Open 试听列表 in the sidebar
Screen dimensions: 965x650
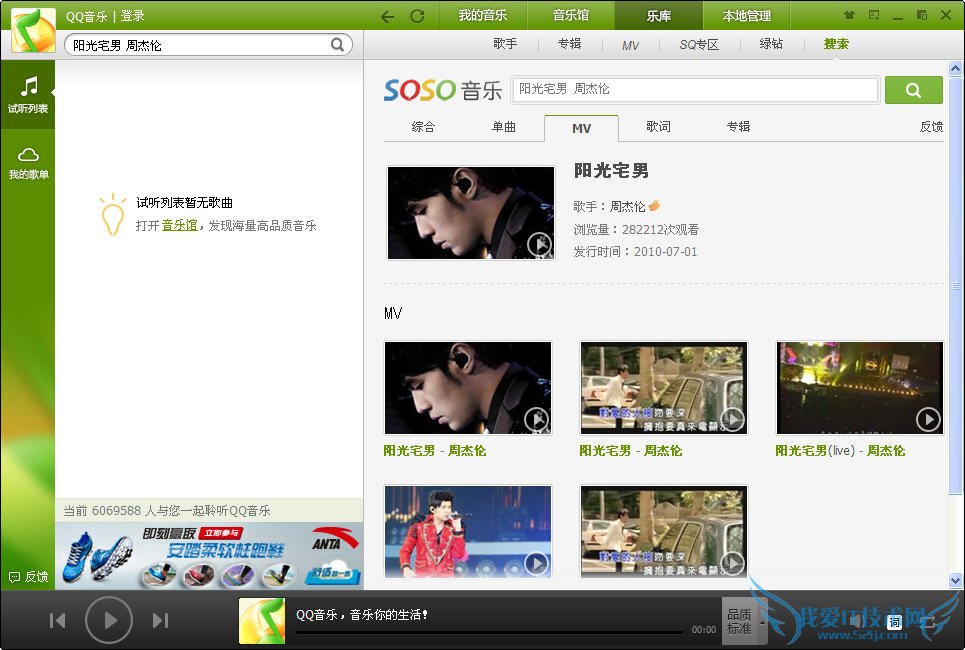pyautogui.click(x=28, y=94)
